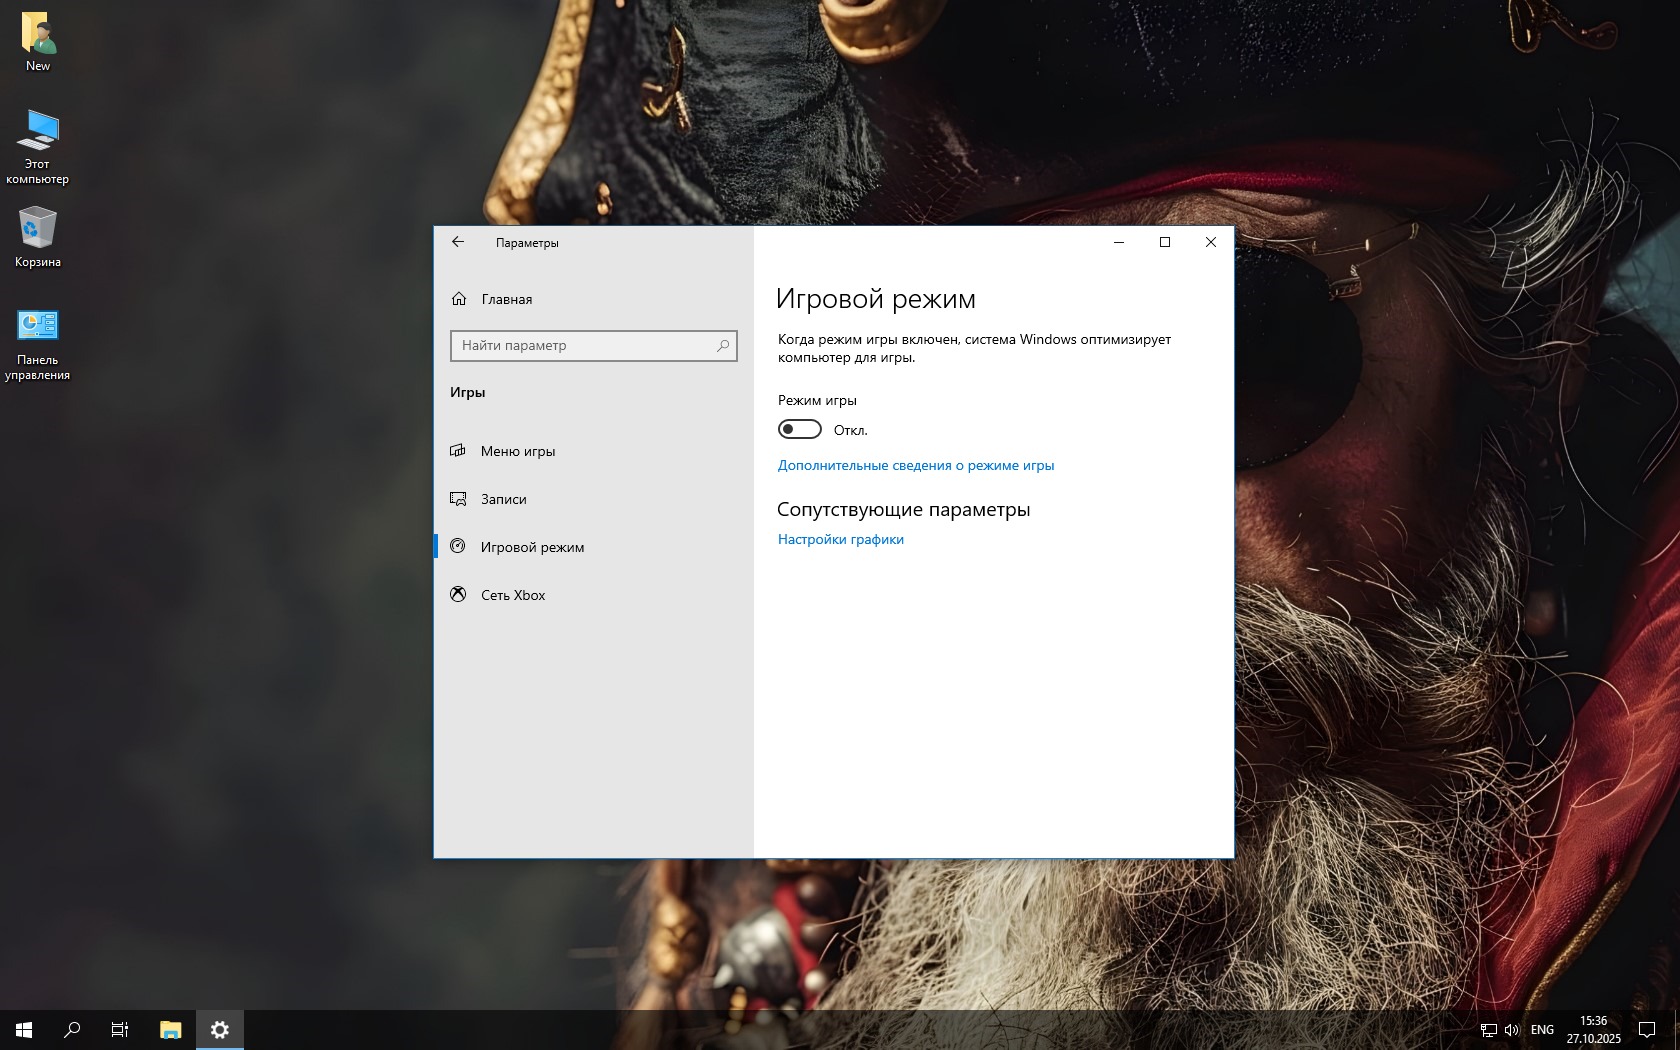
Task: Click the back arrow in Параметры
Action: pyautogui.click(x=458, y=242)
